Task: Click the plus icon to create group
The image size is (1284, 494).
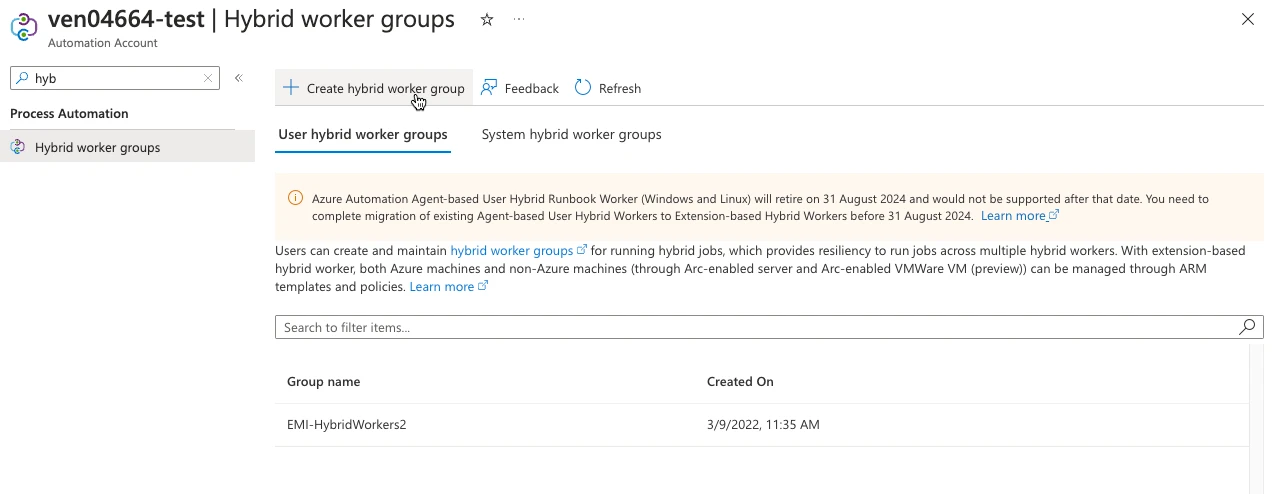Action: pos(291,88)
